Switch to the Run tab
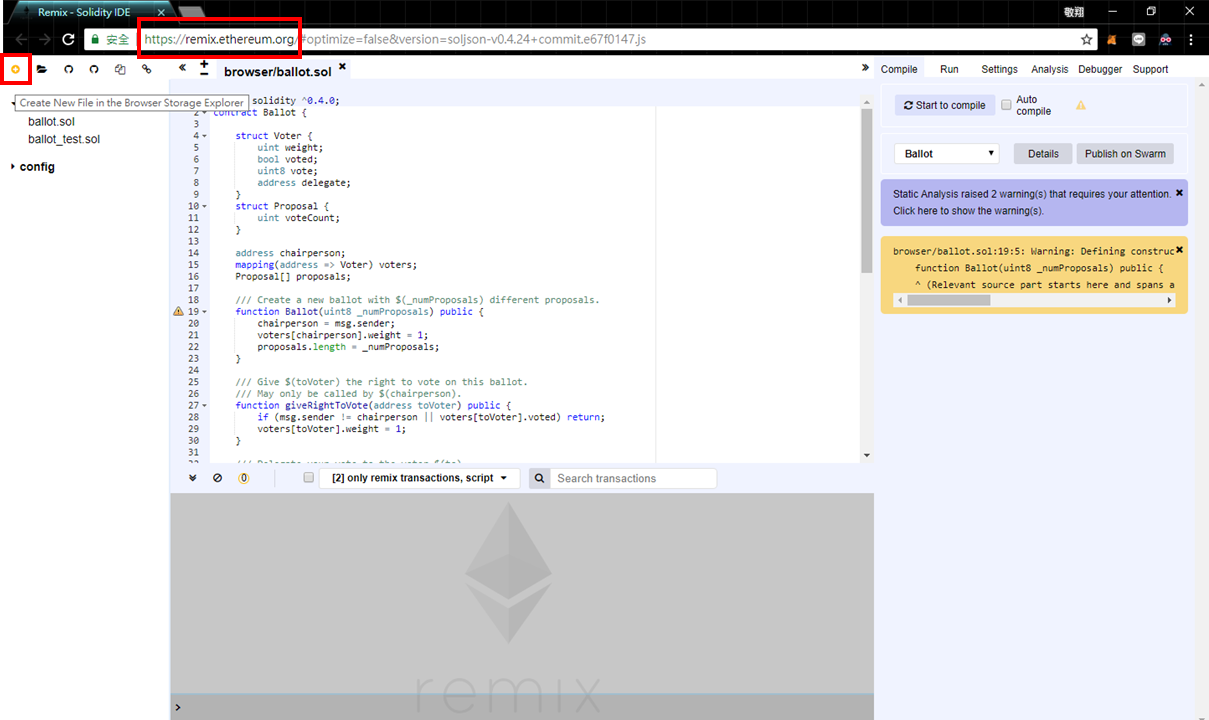 (949, 69)
